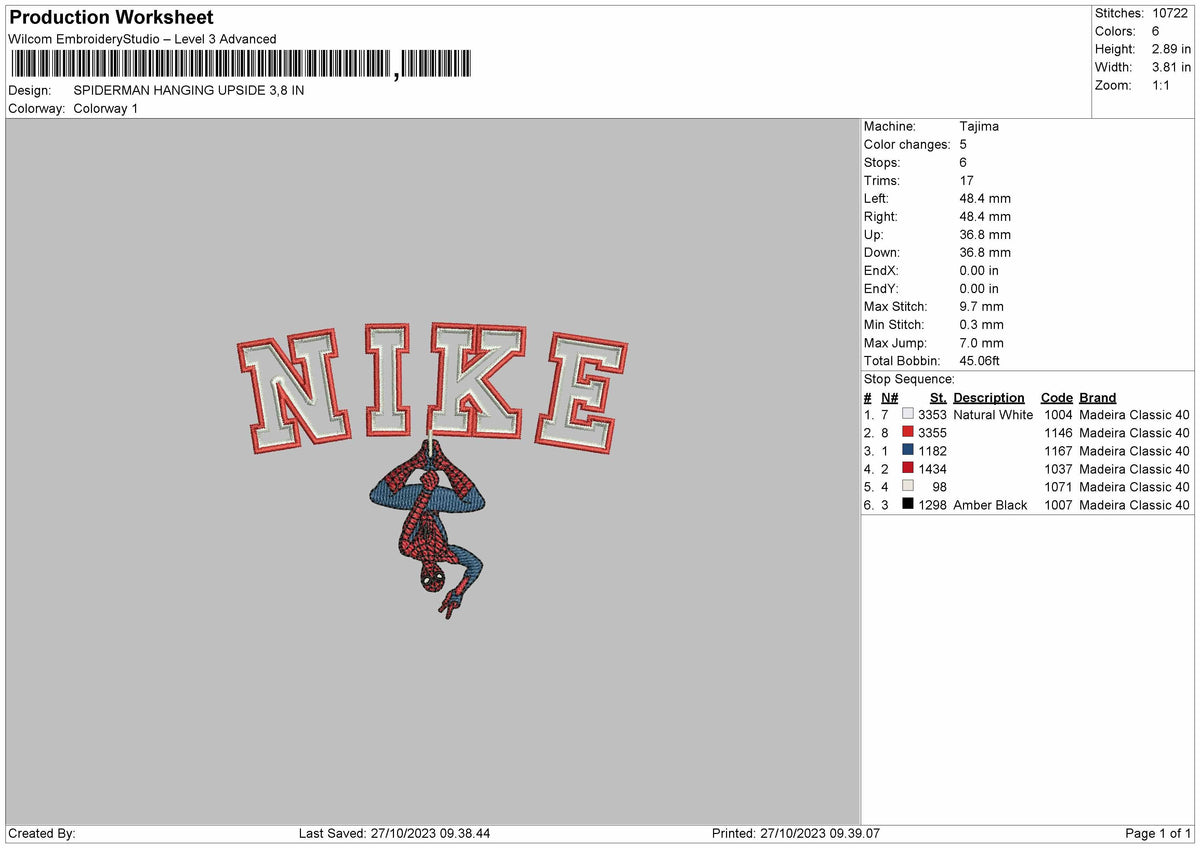Click the Height value 2.89 in
This screenshot has width=1200, height=848.
[x=1171, y=49]
